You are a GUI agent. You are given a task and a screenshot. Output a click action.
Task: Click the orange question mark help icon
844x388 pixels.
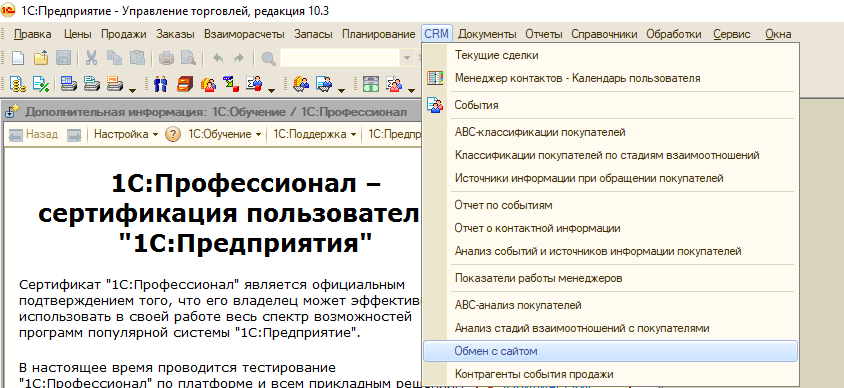pyautogui.click(x=172, y=134)
